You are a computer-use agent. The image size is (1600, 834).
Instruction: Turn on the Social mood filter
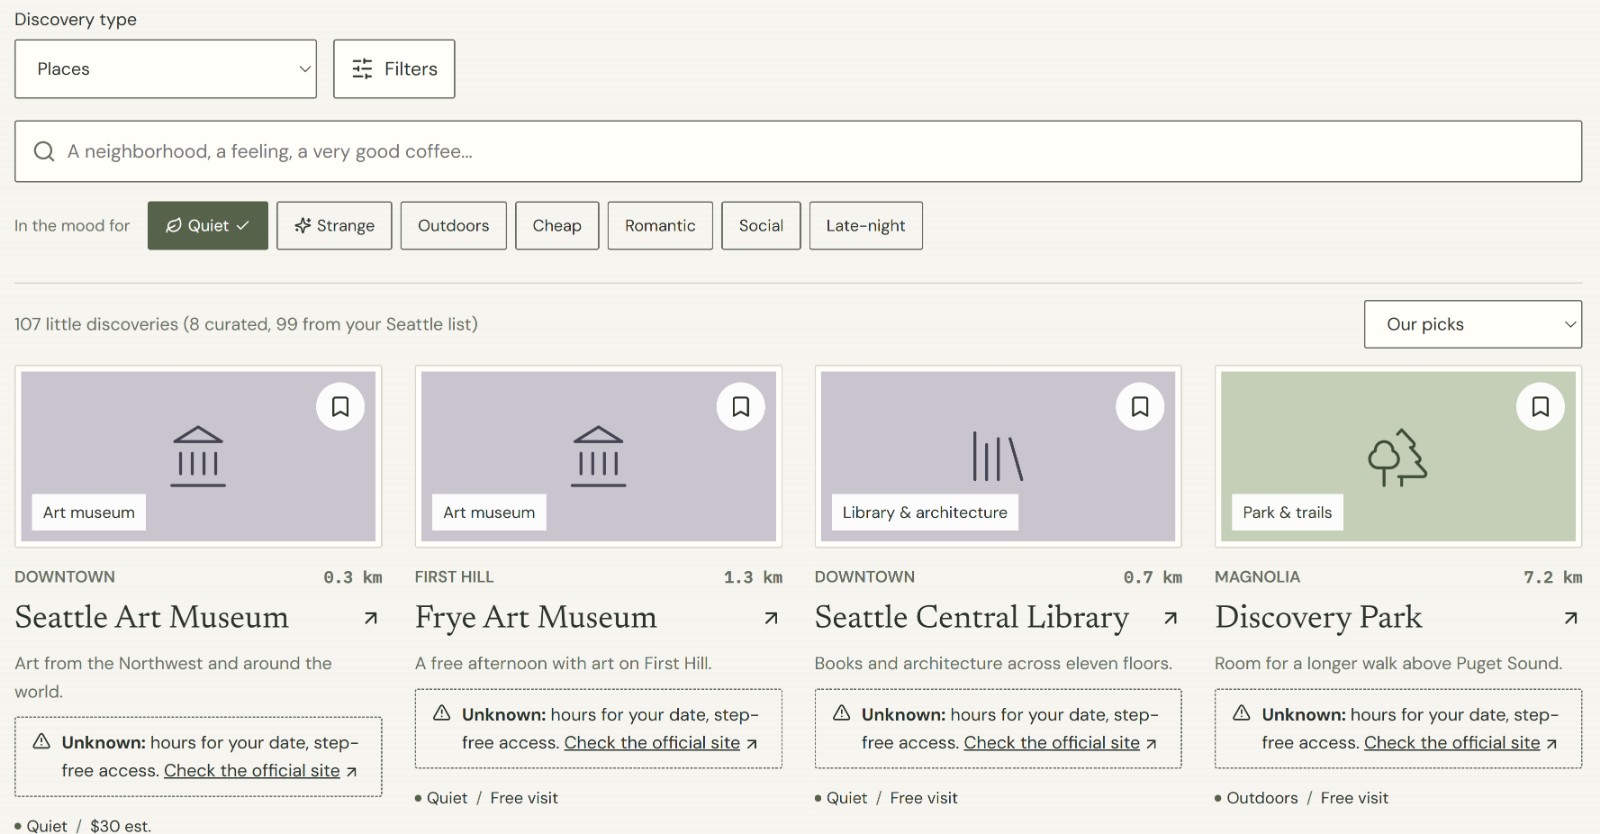[761, 226]
